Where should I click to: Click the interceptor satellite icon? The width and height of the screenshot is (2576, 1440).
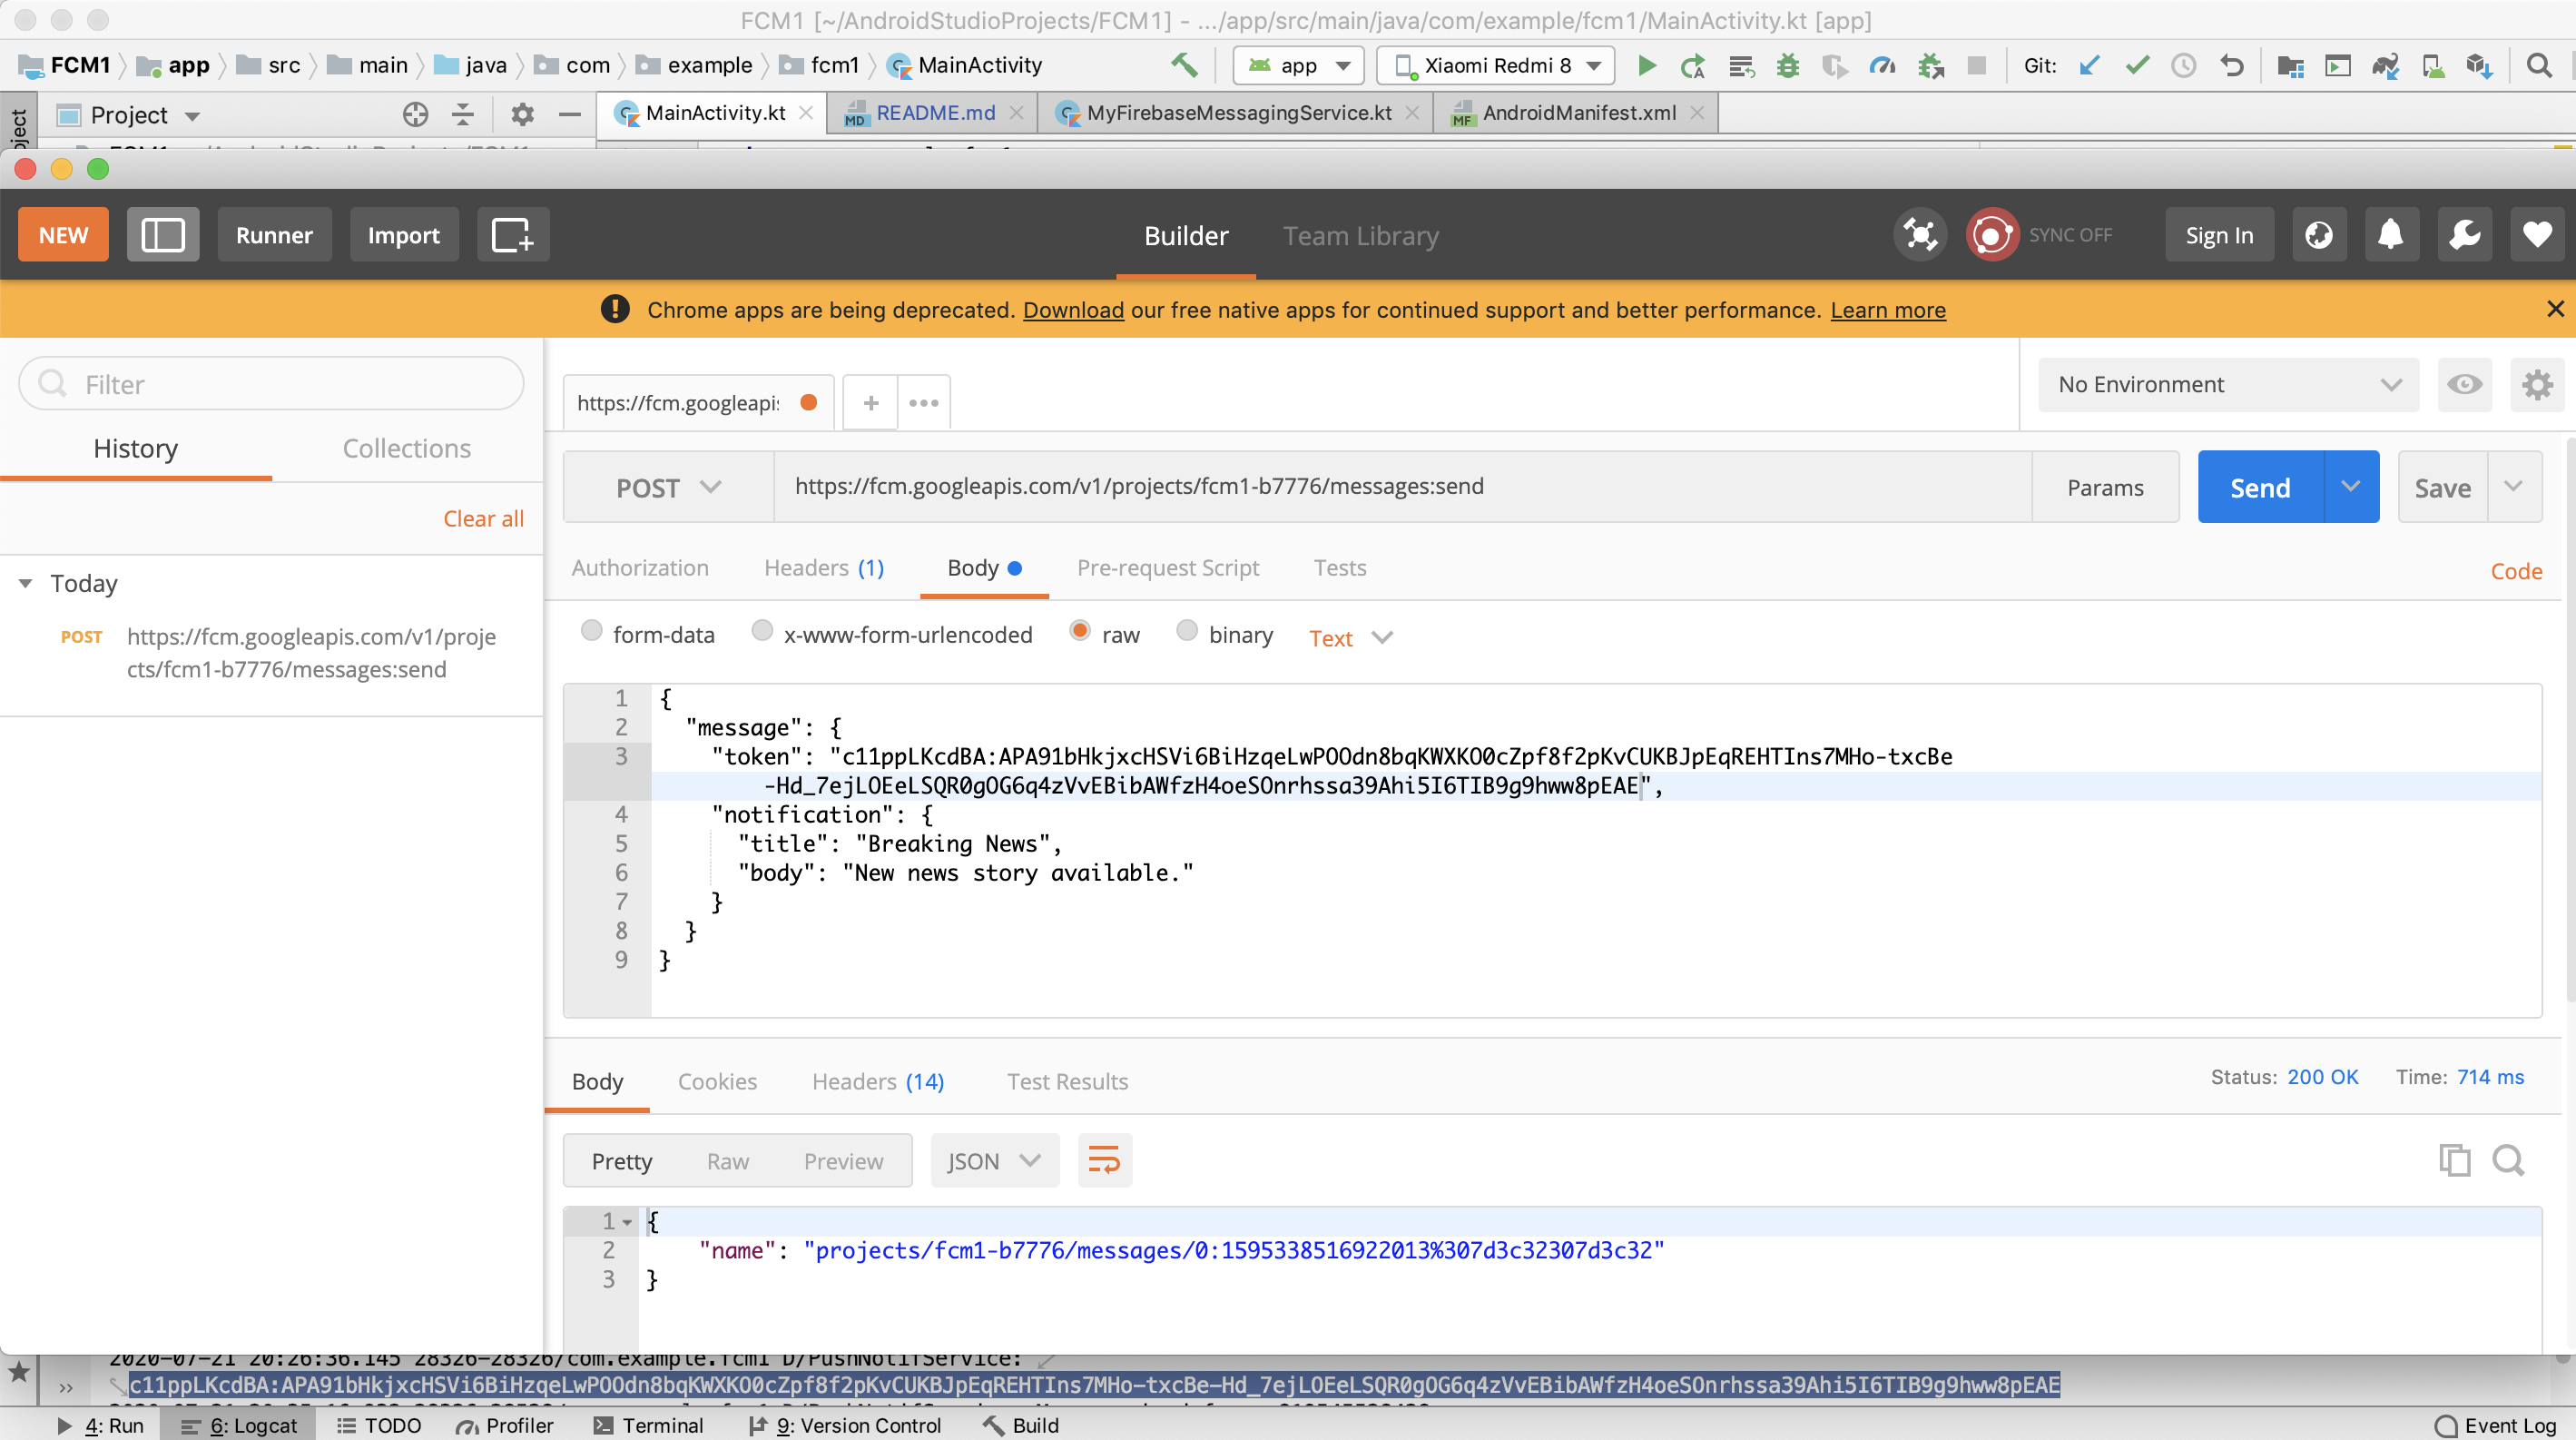(x=1919, y=235)
